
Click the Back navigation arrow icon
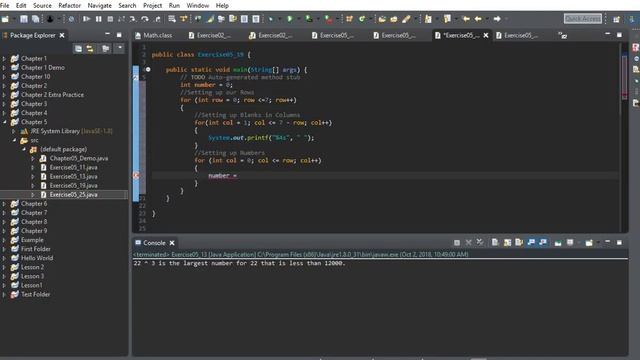pos(478,19)
